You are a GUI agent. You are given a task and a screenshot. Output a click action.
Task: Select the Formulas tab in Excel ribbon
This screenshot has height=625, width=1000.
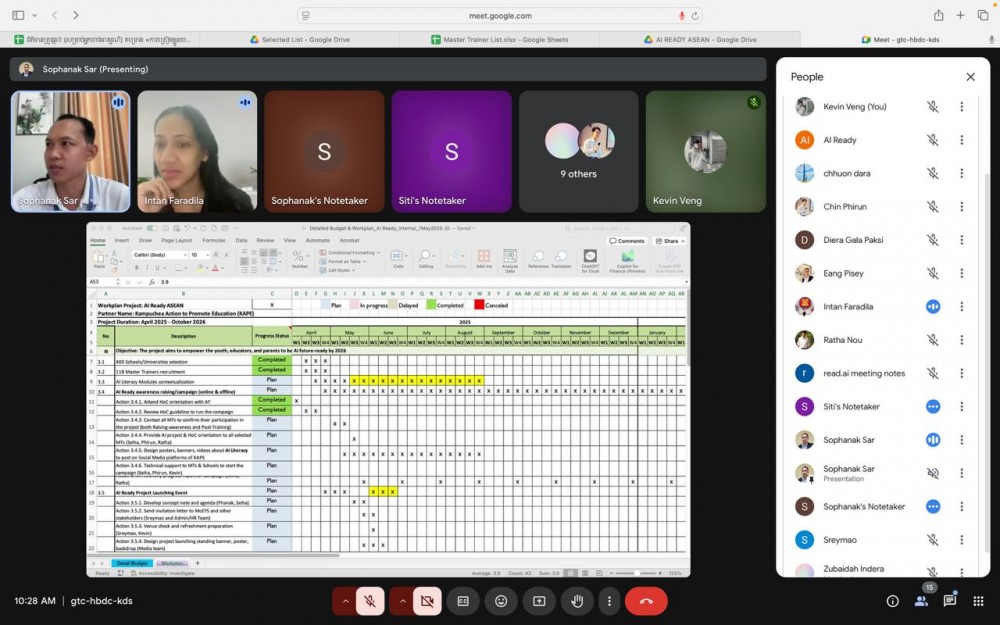tap(214, 240)
